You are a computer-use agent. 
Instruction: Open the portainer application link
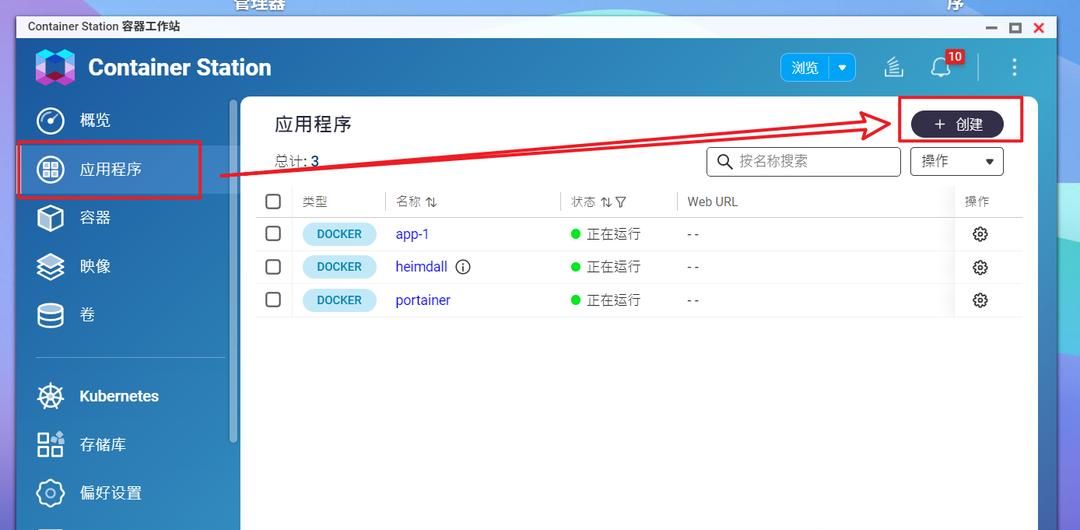click(x=423, y=300)
